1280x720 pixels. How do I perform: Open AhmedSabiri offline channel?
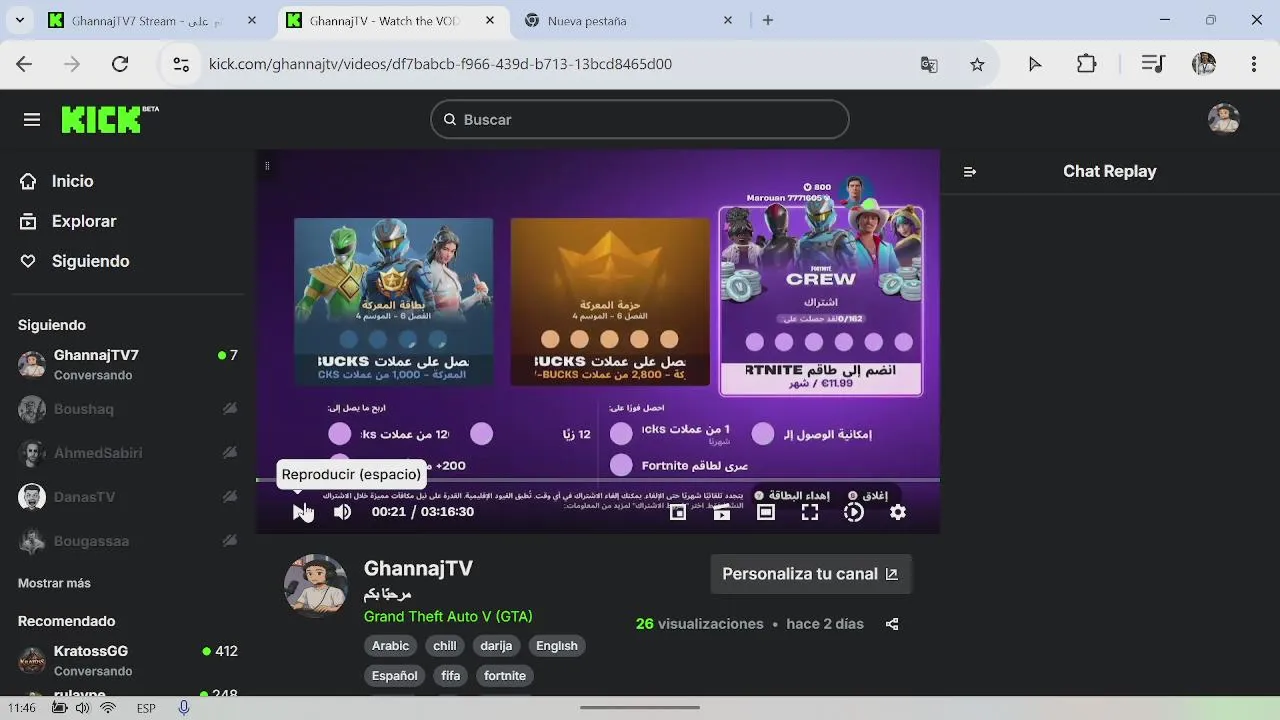pyautogui.click(x=128, y=453)
